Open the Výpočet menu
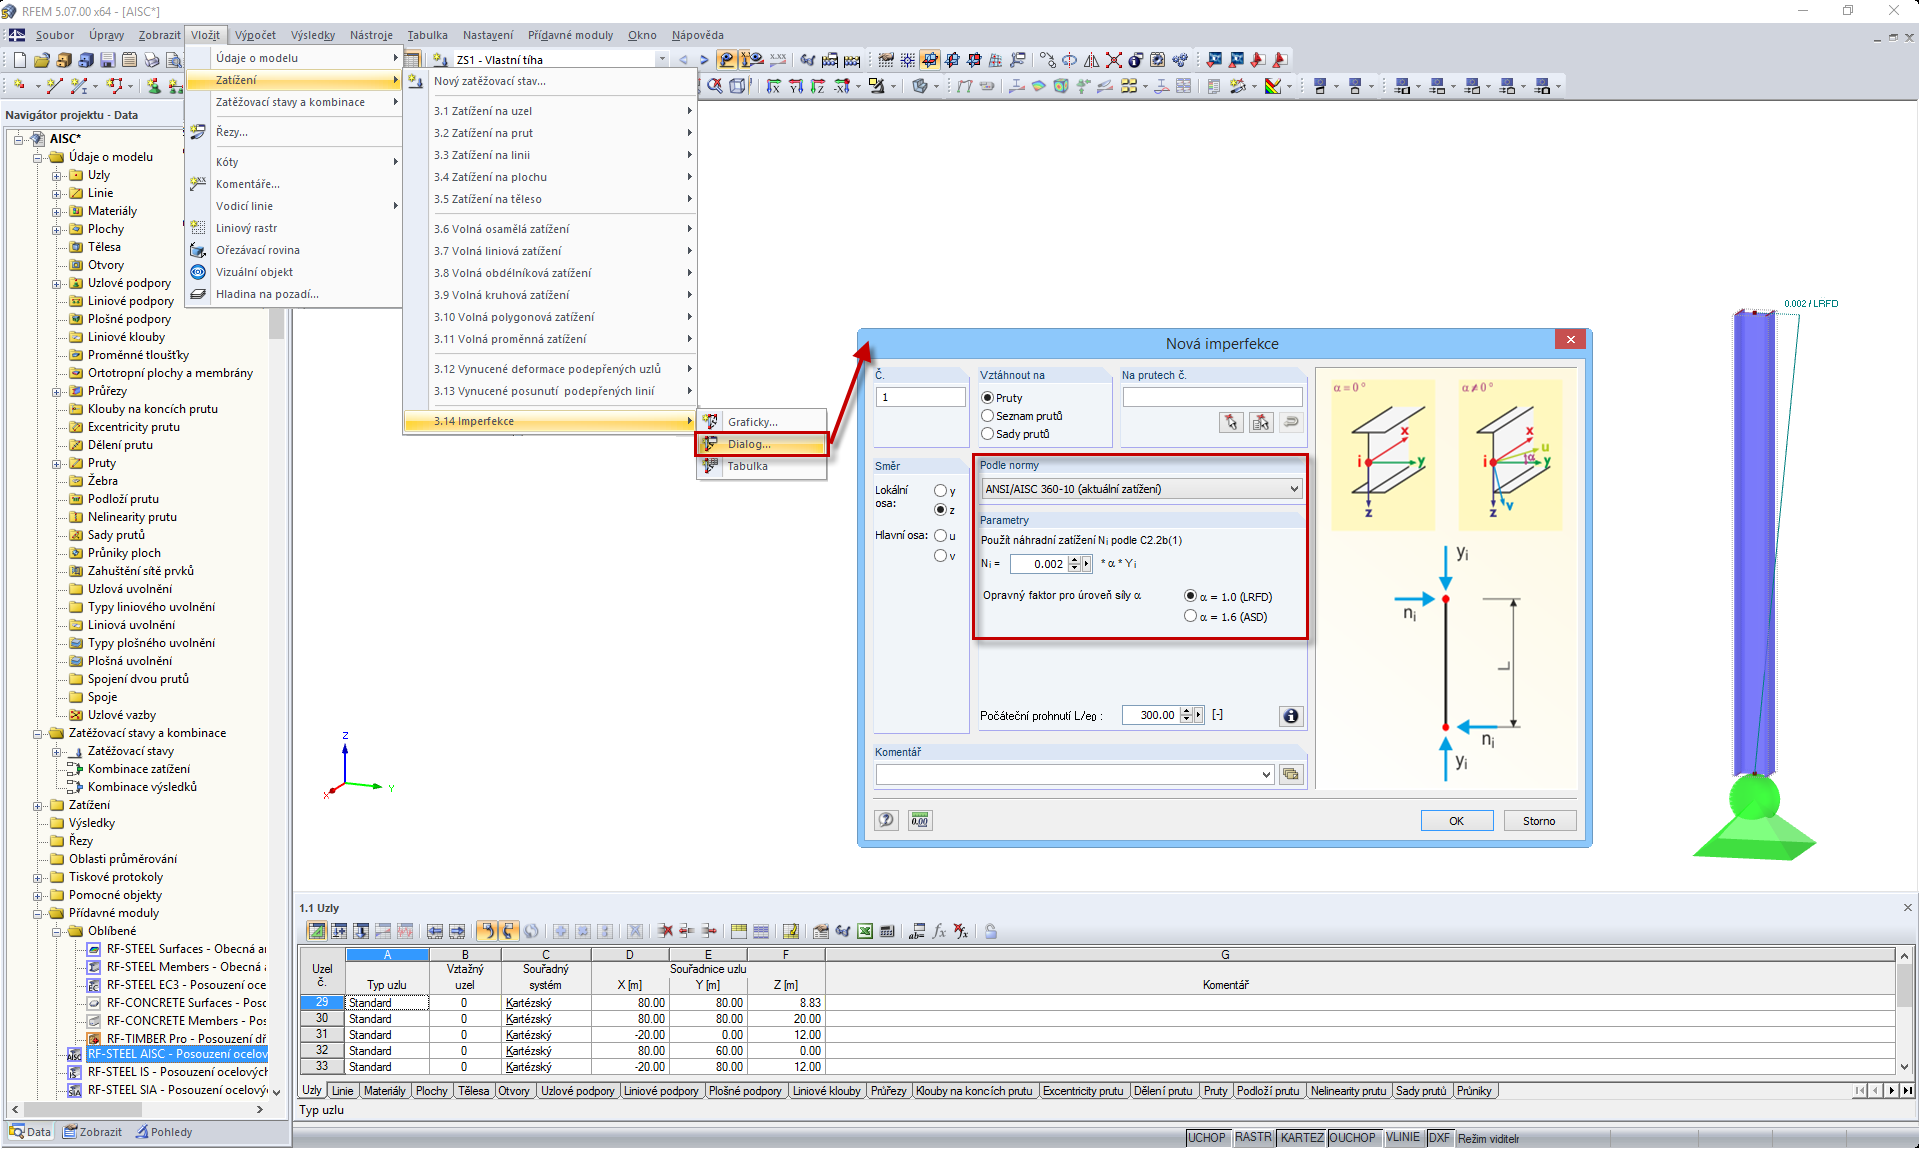This screenshot has height=1149, width=1919. [255, 35]
